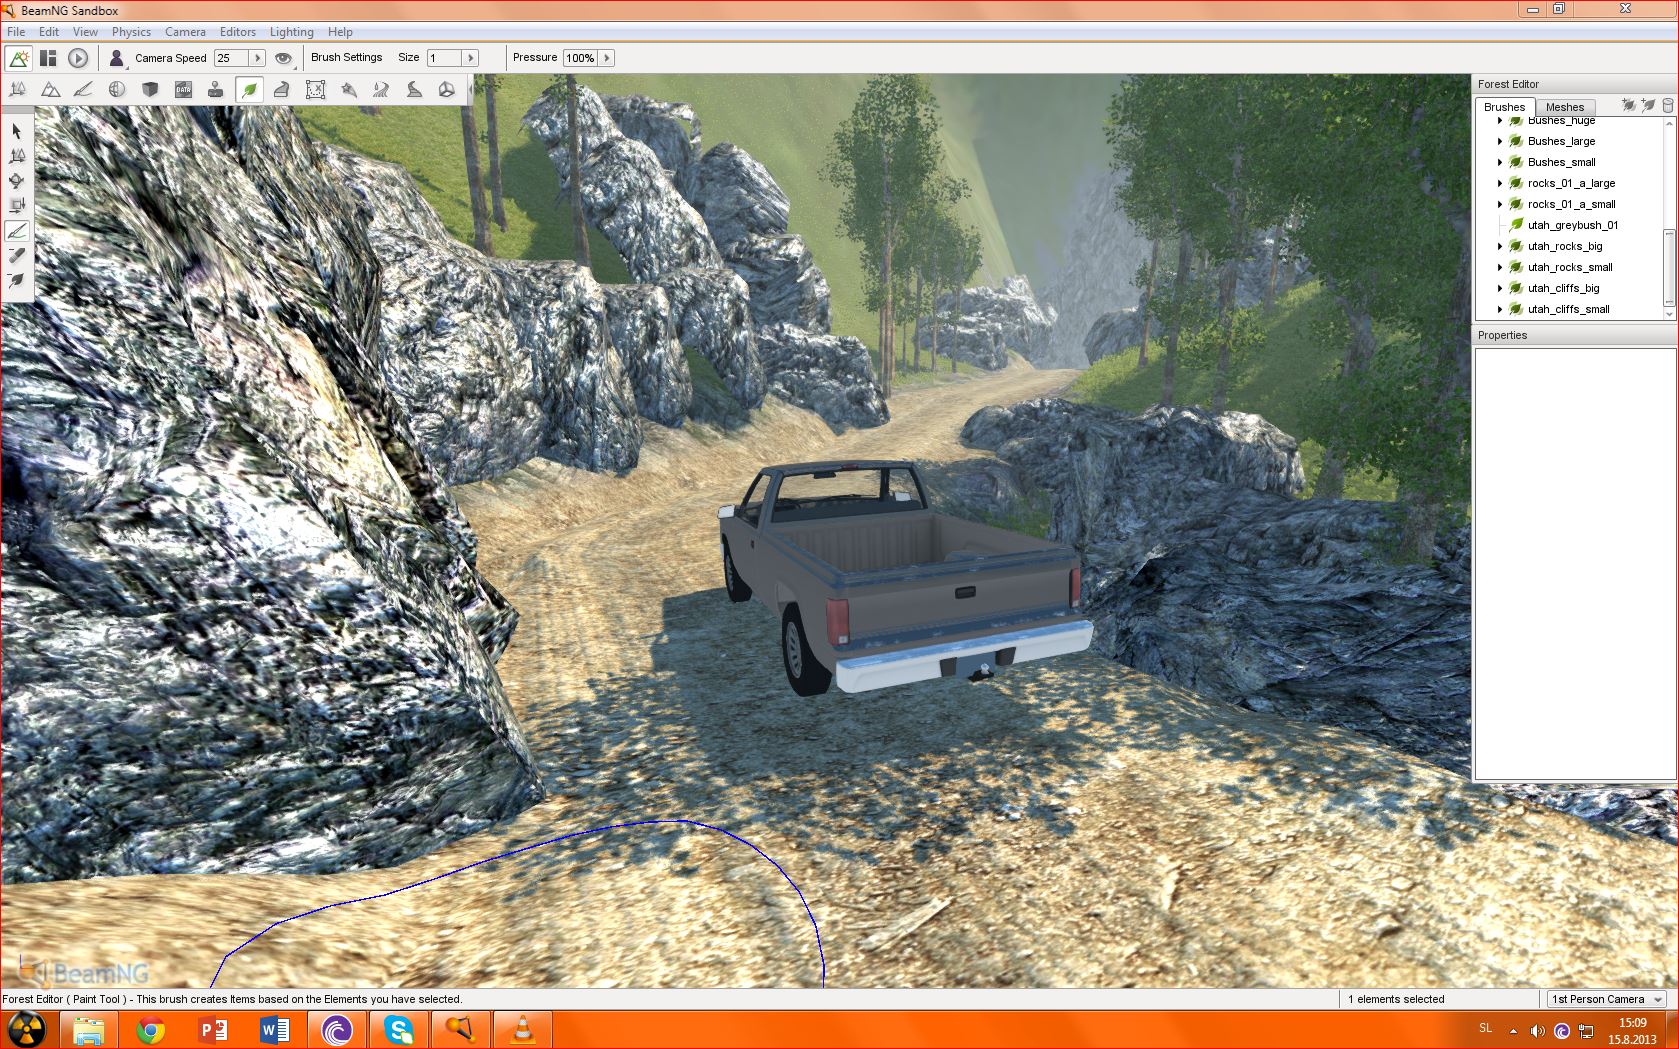1679x1049 pixels.
Task: Click the Camera Speed value field
Action: (x=231, y=58)
